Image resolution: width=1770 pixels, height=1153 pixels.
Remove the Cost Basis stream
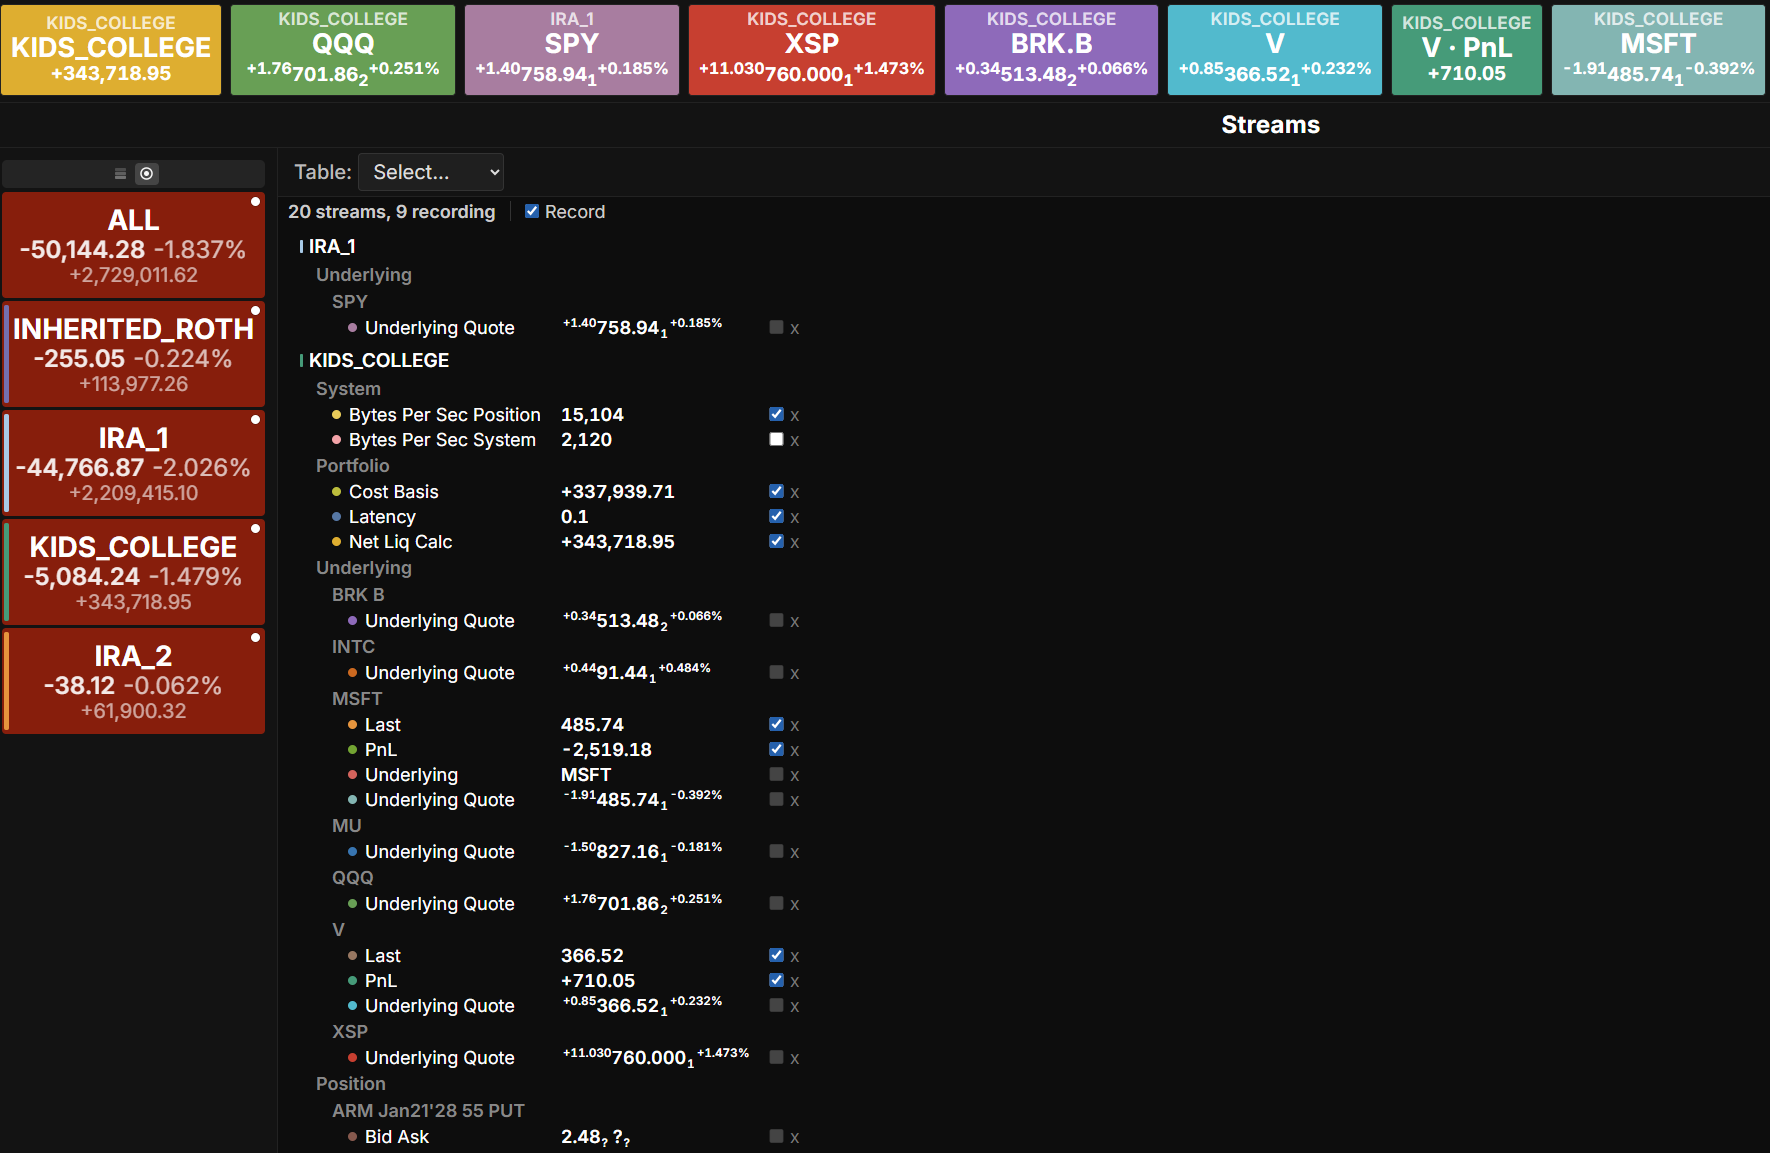click(x=795, y=493)
